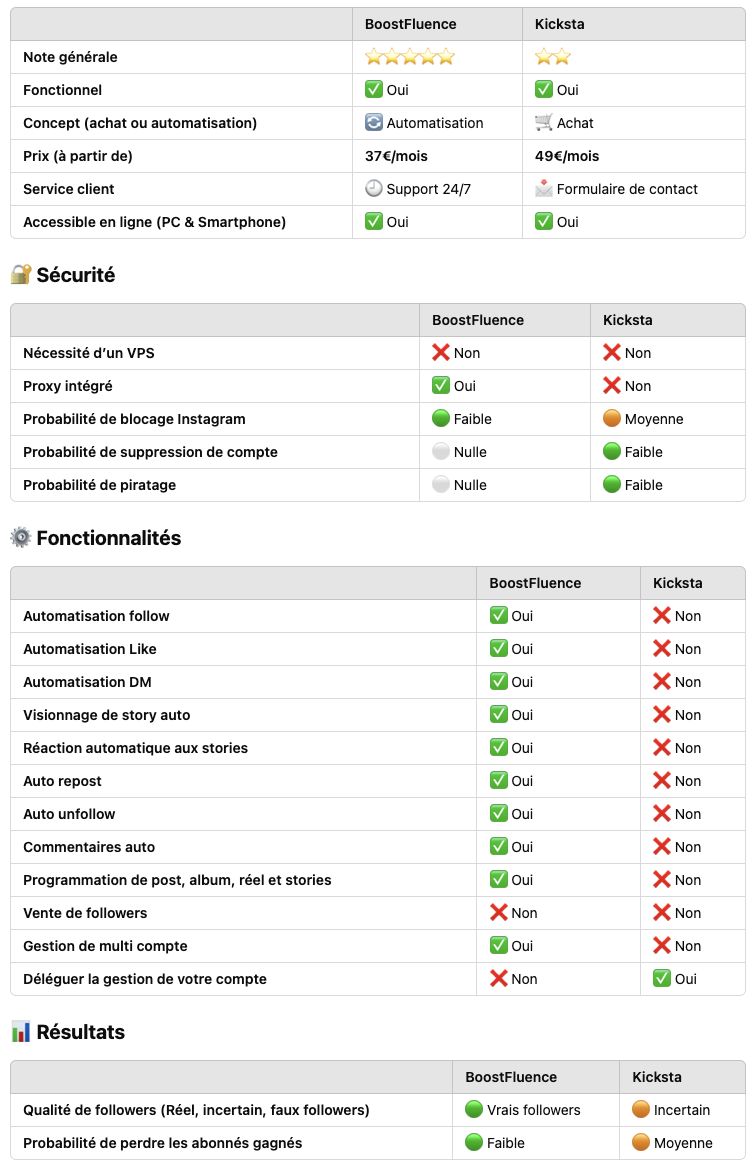The width and height of the screenshot is (752, 1172).
Task: Click the clock icon for Support 24/7
Action: (x=374, y=188)
